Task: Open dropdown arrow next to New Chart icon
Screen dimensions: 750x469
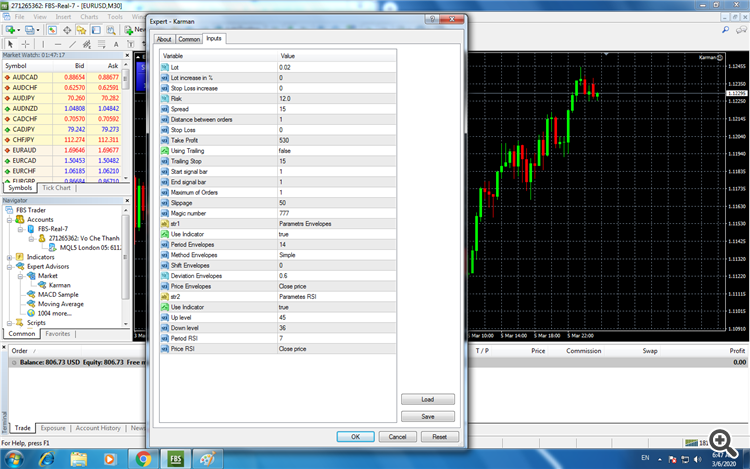Action: pos(19,30)
